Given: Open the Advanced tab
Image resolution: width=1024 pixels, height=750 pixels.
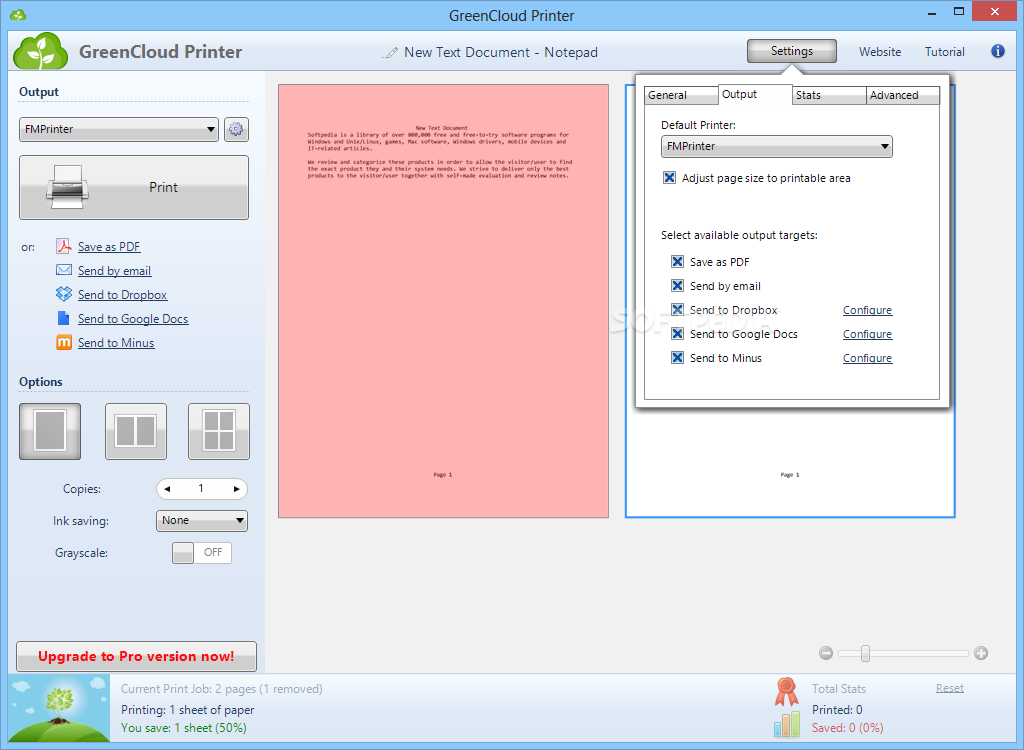Looking at the screenshot, I should (903, 95).
